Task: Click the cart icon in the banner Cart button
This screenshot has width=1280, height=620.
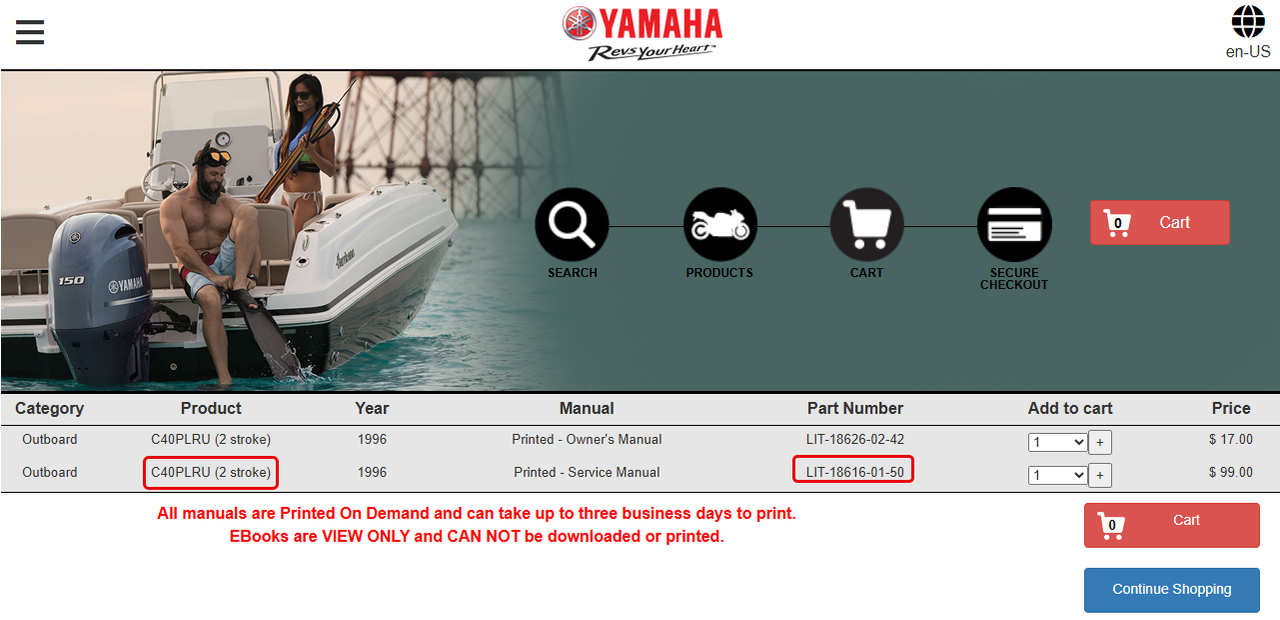Action: click(x=1117, y=222)
